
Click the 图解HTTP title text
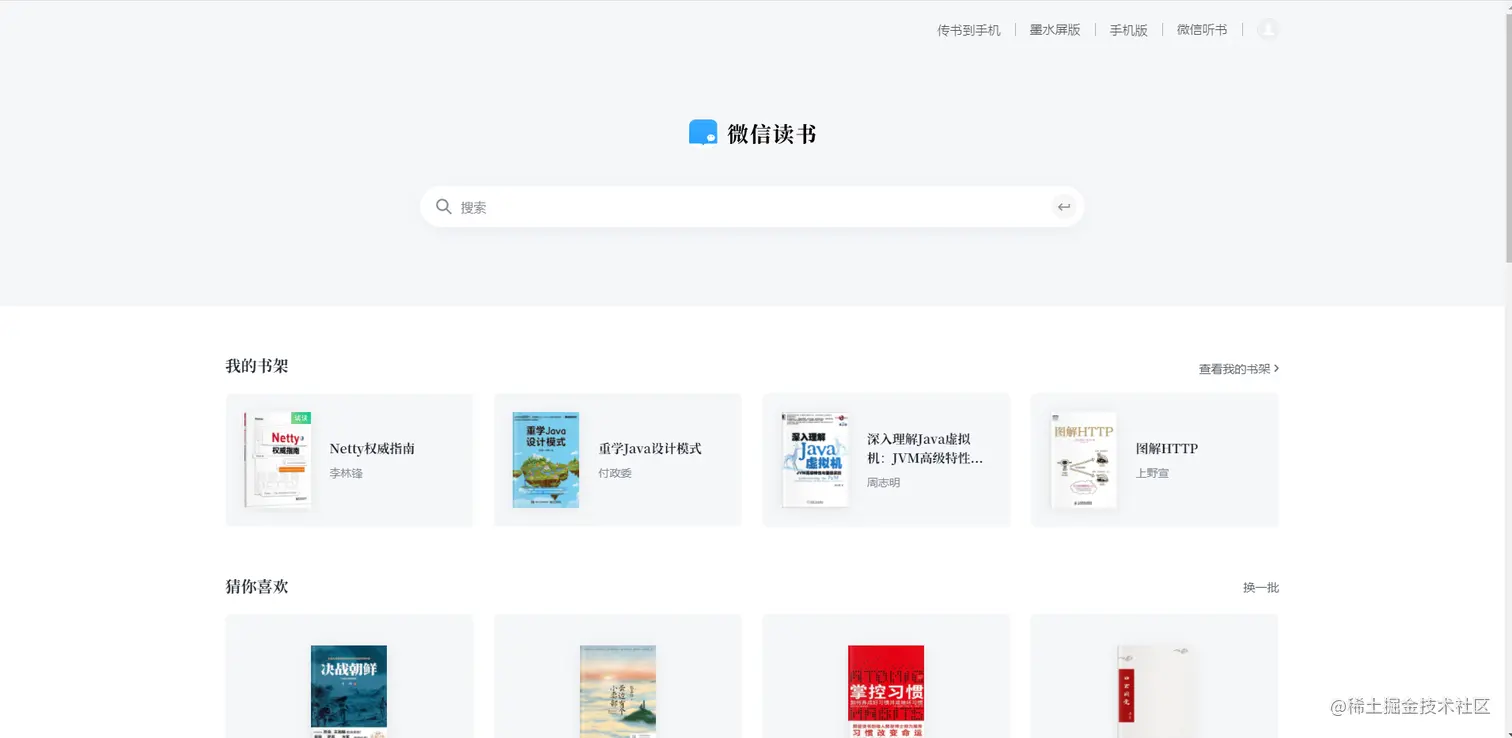pos(1166,449)
